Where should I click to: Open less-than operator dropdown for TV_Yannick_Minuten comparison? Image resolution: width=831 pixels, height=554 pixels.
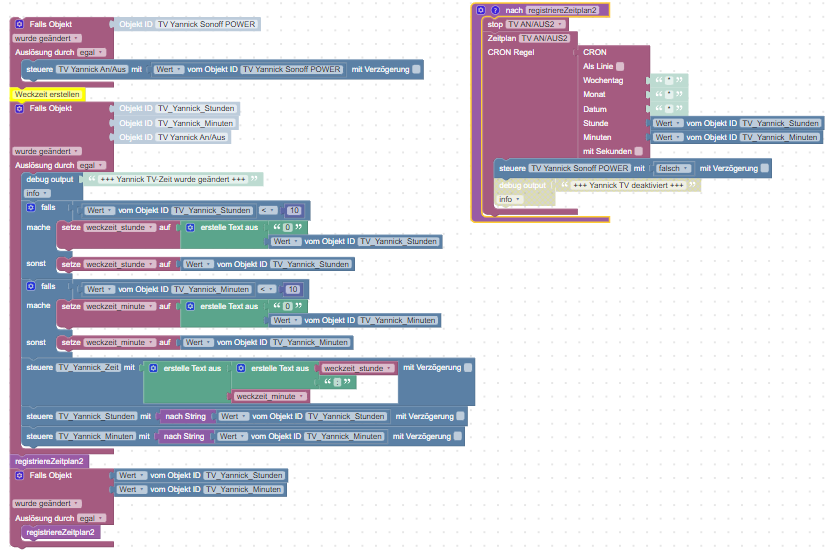click(x=267, y=289)
